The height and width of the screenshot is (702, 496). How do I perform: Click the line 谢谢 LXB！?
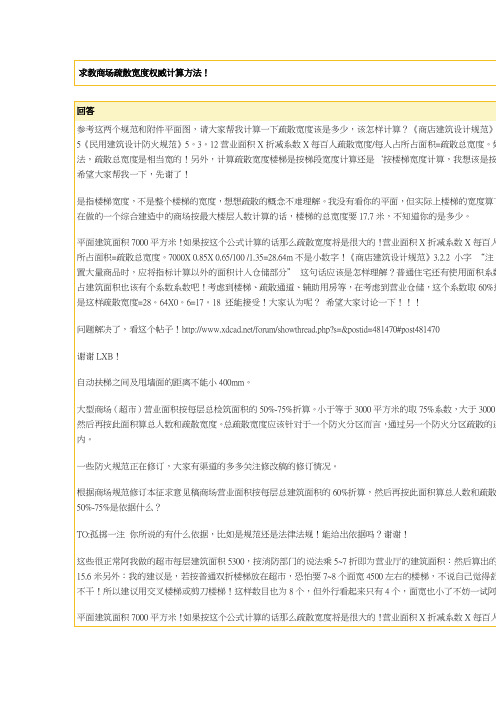98,356
